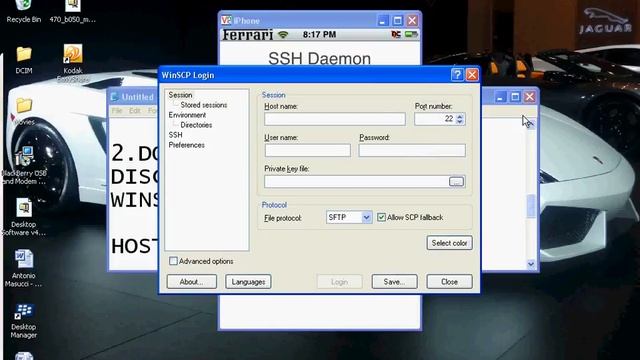640x360 pixels.
Task: Click the Port number field
Action: (435, 119)
